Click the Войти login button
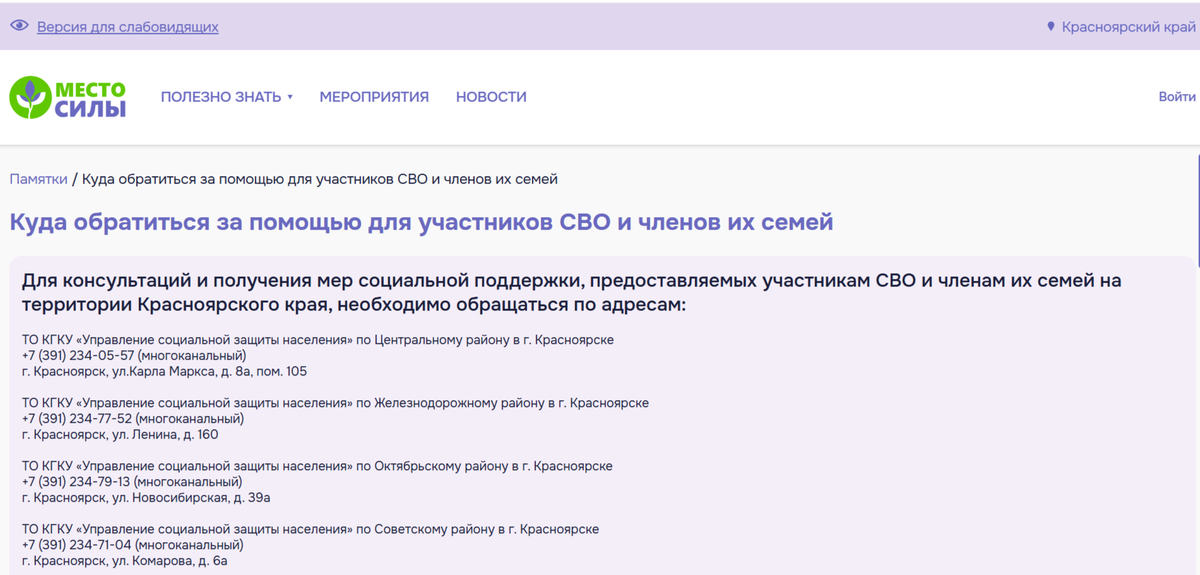The width and height of the screenshot is (1200, 575). pos(1177,97)
